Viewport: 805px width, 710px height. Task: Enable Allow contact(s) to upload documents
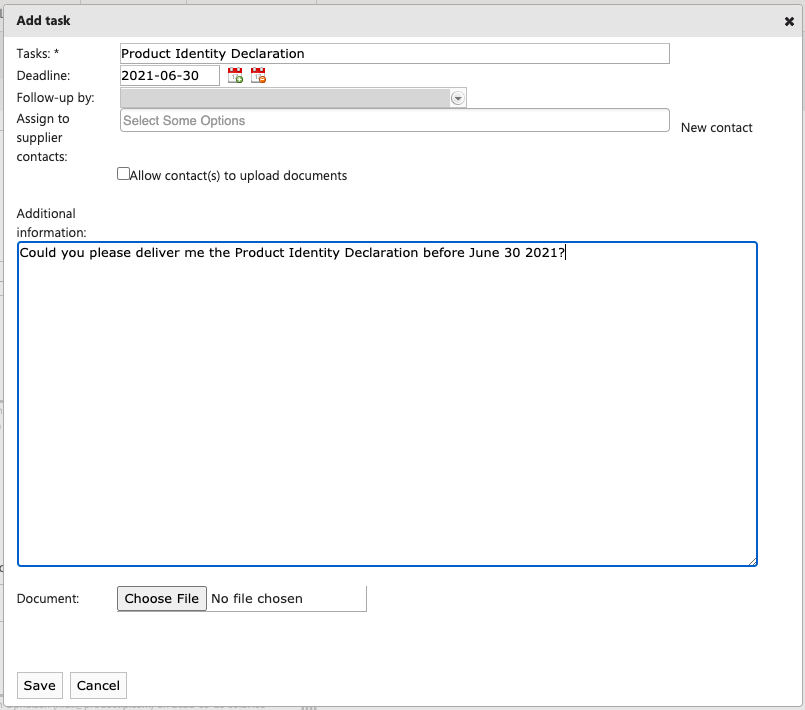(x=123, y=174)
